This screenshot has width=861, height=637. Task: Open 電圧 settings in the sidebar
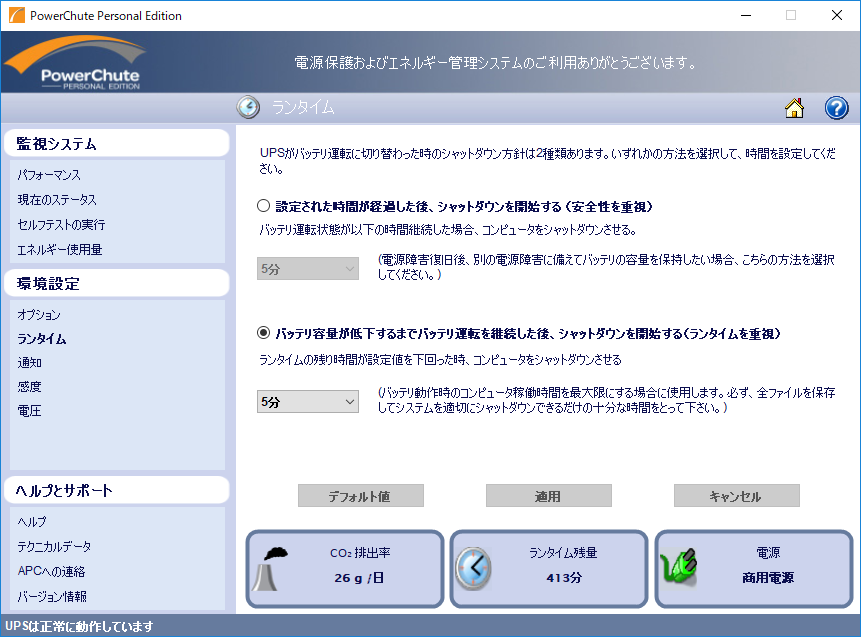point(30,411)
